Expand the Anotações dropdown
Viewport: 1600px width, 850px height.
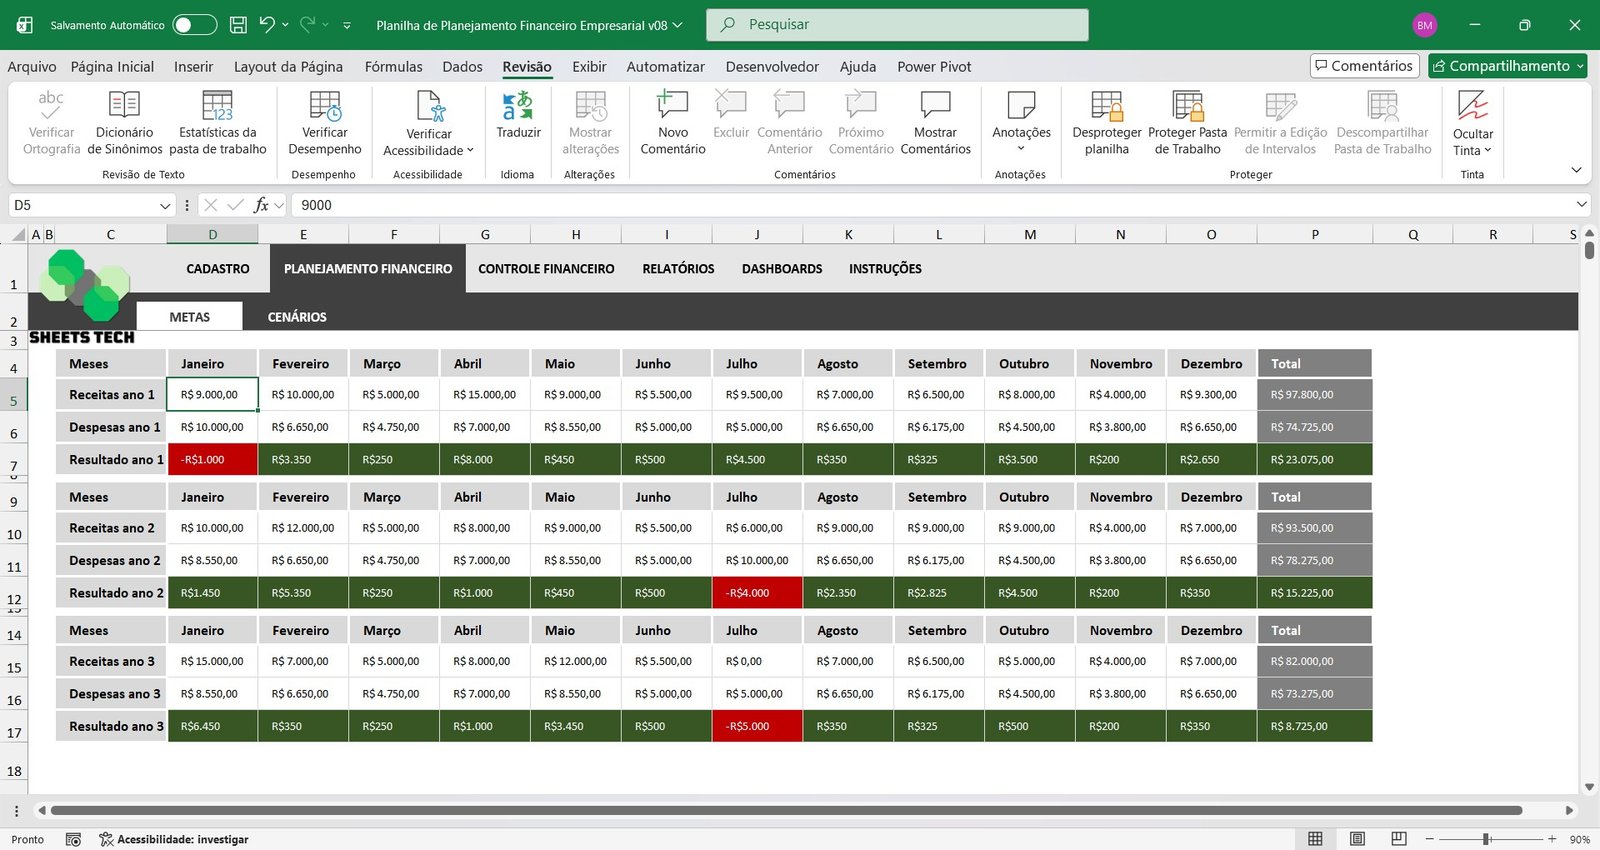[x=1021, y=148]
